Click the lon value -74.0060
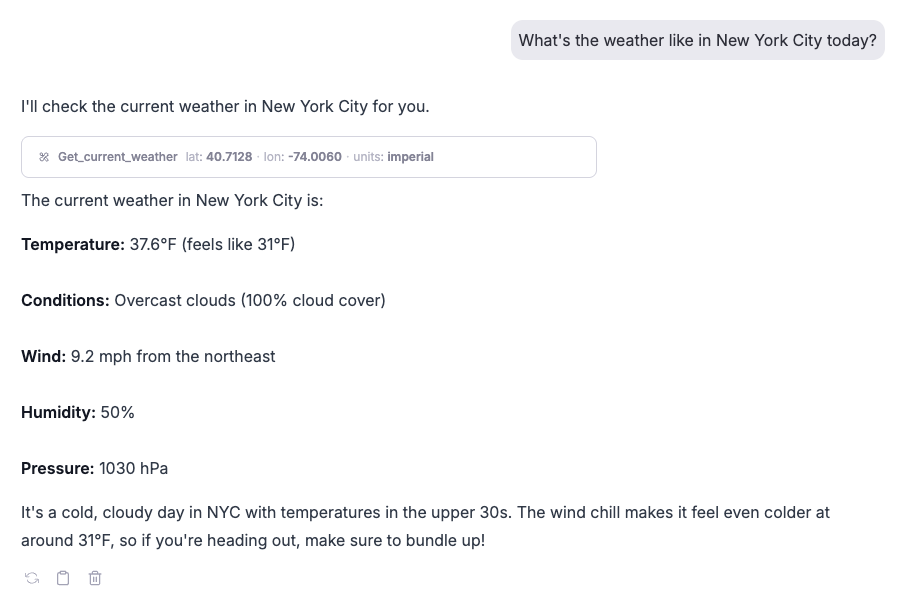This screenshot has height=610, width=903. pos(314,157)
